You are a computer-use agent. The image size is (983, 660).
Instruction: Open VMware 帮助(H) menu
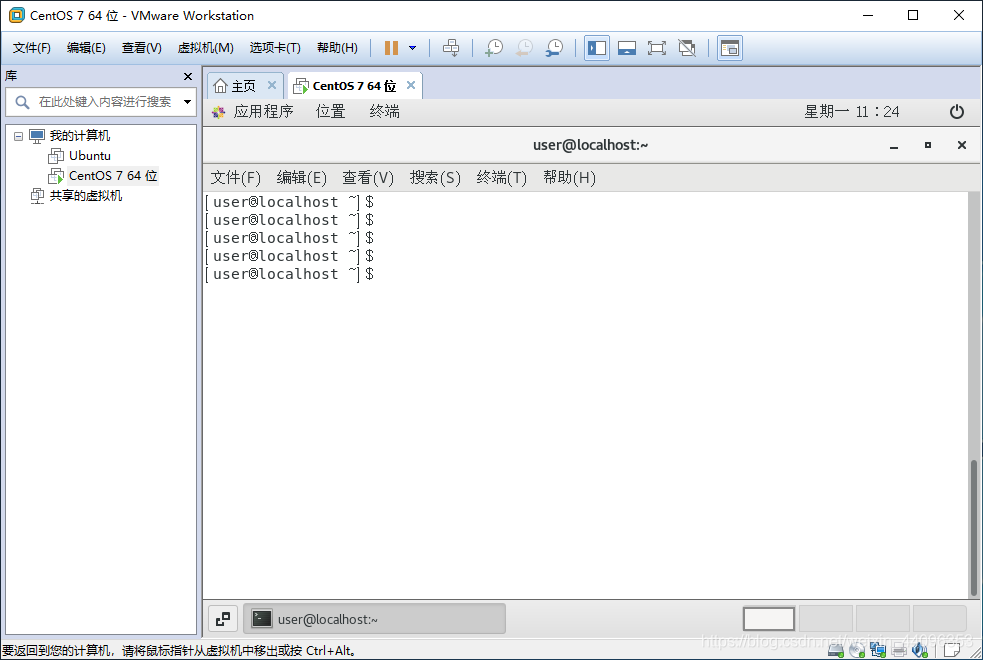click(x=337, y=48)
